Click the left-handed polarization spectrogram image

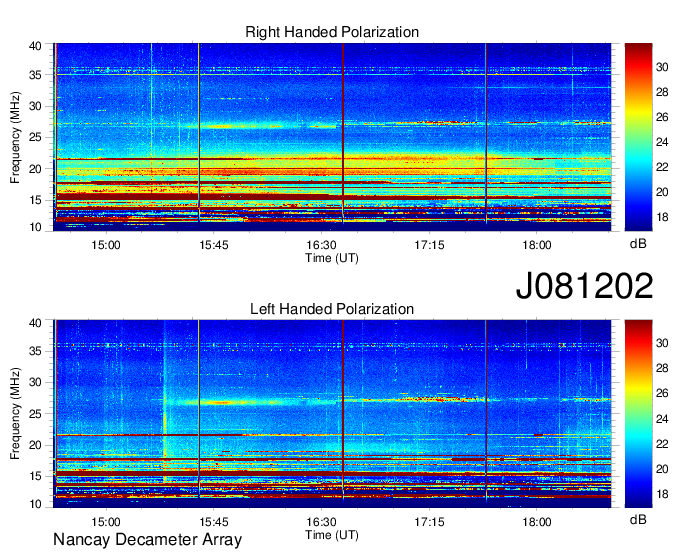(x=332, y=414)
